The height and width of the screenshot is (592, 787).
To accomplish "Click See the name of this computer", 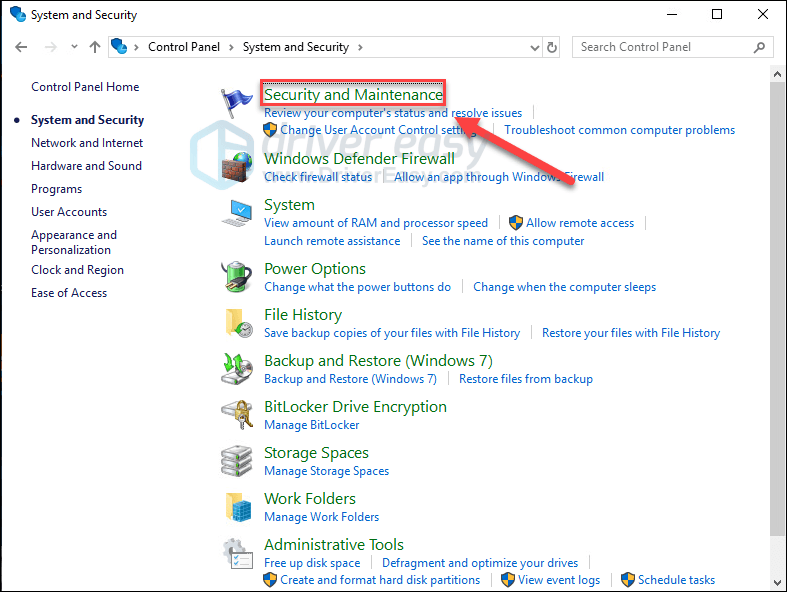I will [503, 241].
